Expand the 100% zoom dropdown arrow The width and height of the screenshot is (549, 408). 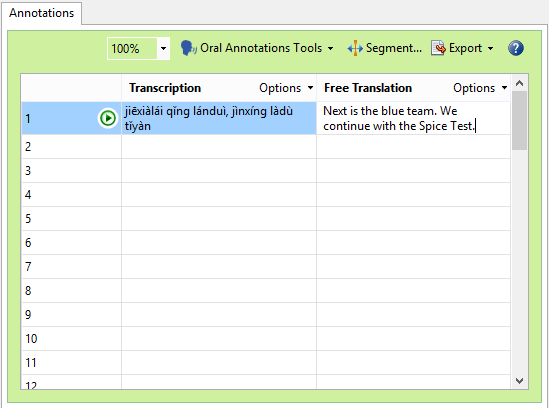point(163,48)
